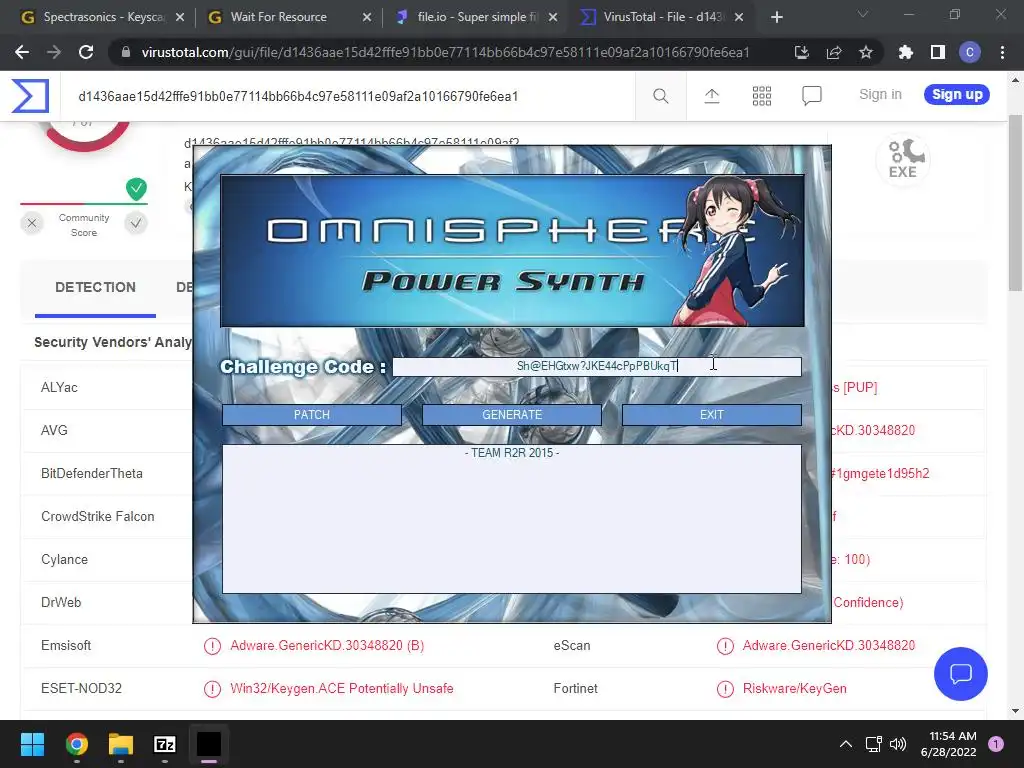Open the blue chat bubble widget
Image resolution: width=1024 pixels, height=768 pixels.
pos(961,673)
